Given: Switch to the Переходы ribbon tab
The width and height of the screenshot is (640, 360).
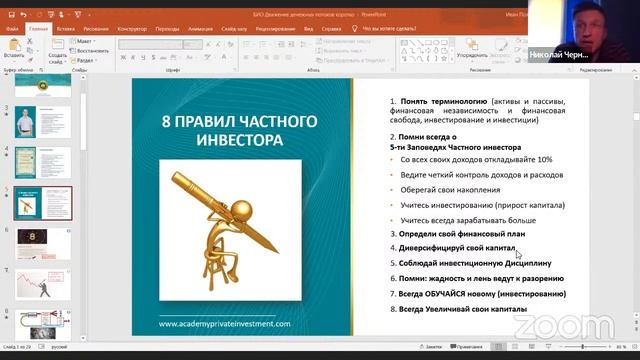Looking at the screenshot, I should [167, 29].
